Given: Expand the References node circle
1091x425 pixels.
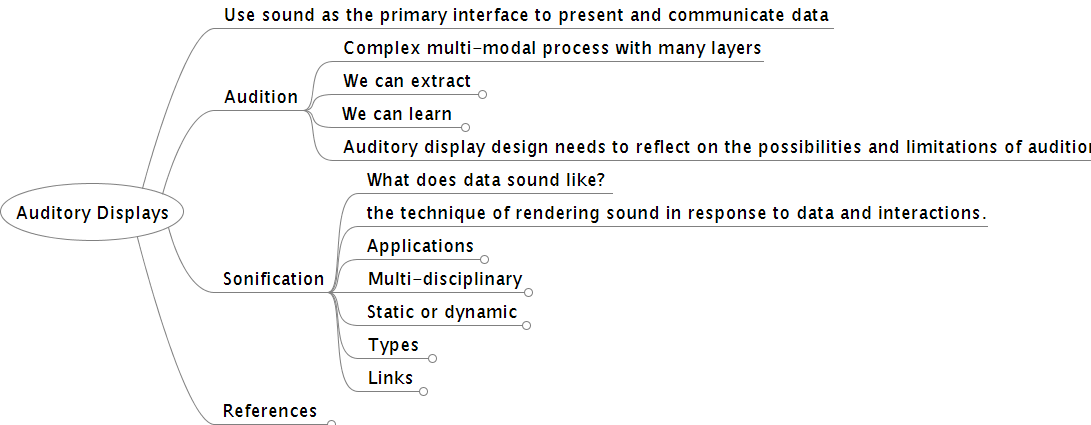Looking at the screenshot, I should (x=331, y=423).
